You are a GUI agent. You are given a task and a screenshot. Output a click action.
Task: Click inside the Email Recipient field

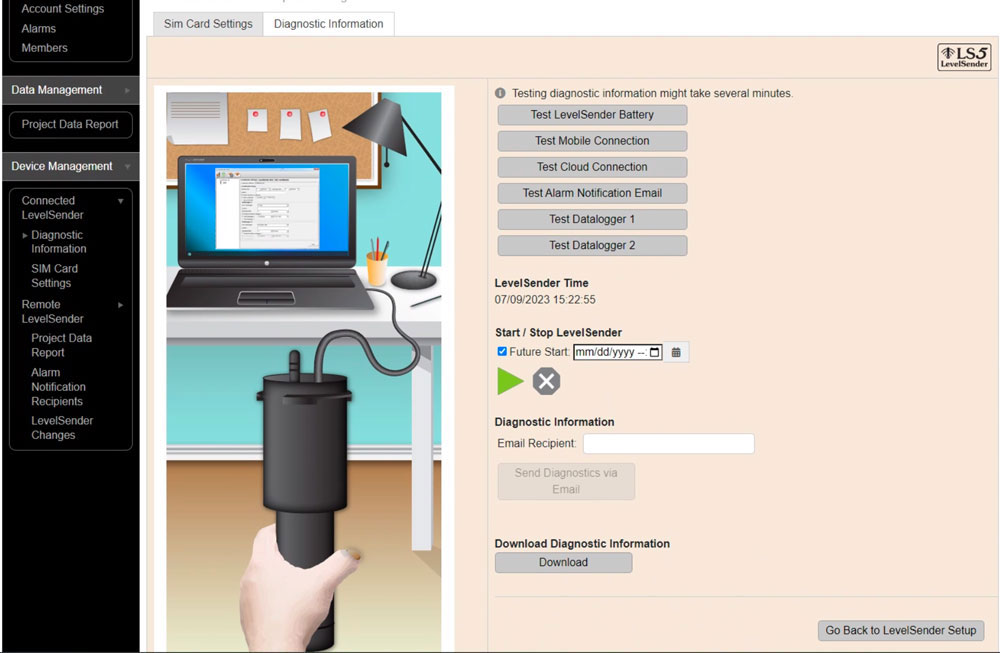[668, 443]
